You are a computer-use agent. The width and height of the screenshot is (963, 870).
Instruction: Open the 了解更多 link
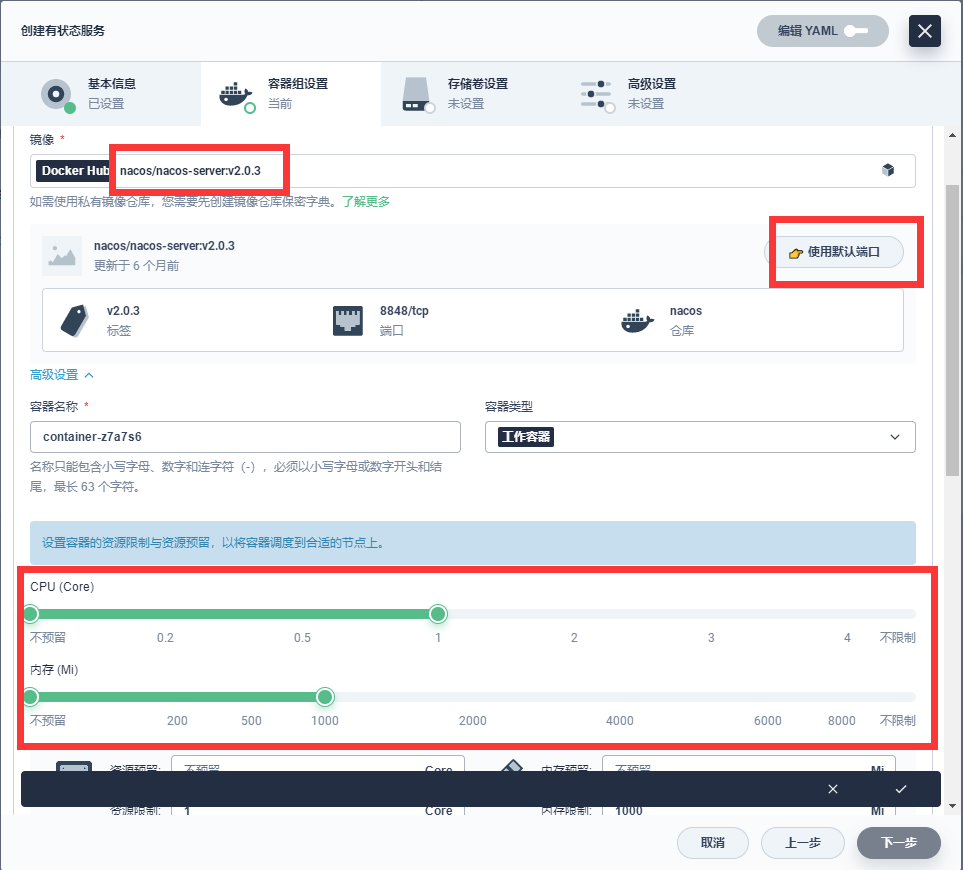(366, 201)
